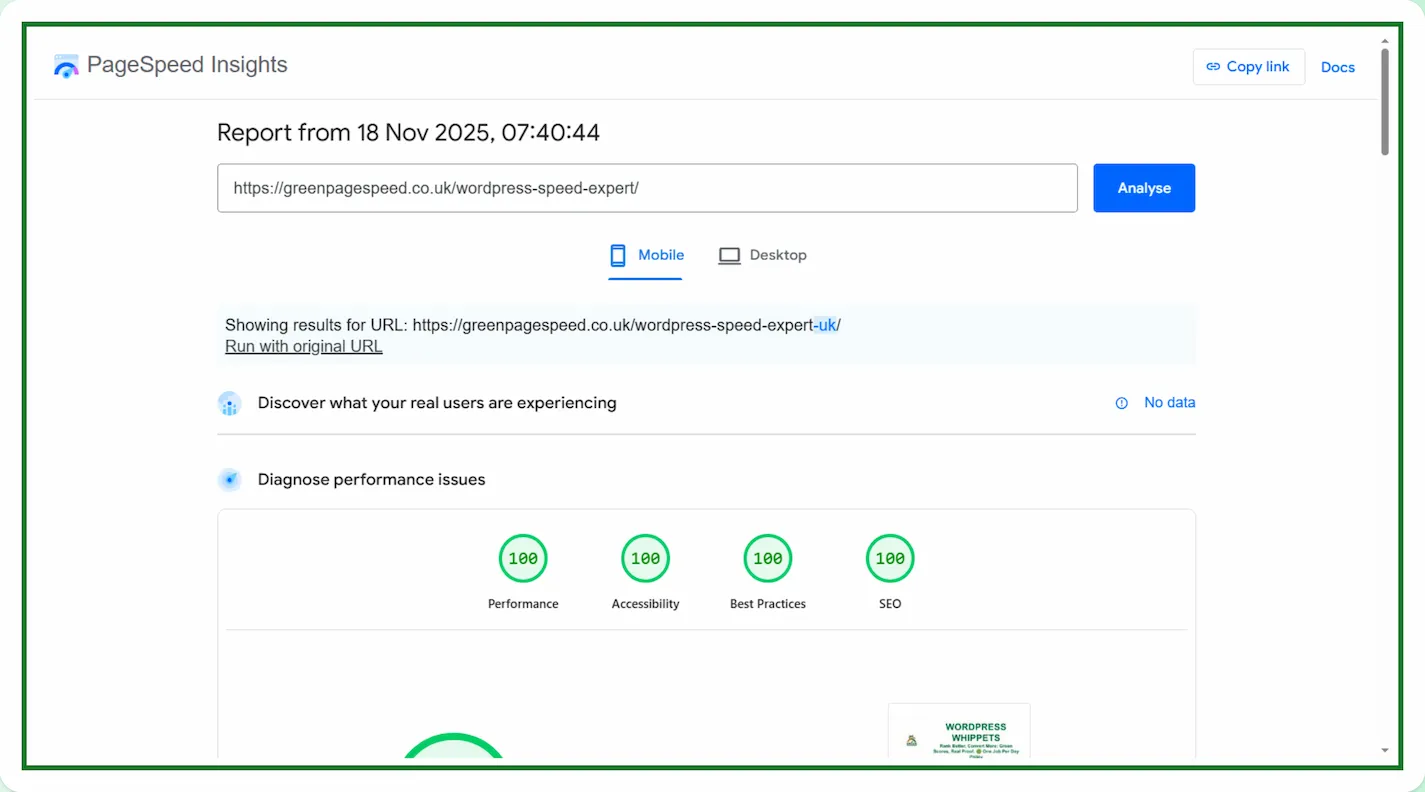1425x792 pixels.
Task: Click the WordPress Whippets page screenshot thumbnail
Action: pos(958,732)
